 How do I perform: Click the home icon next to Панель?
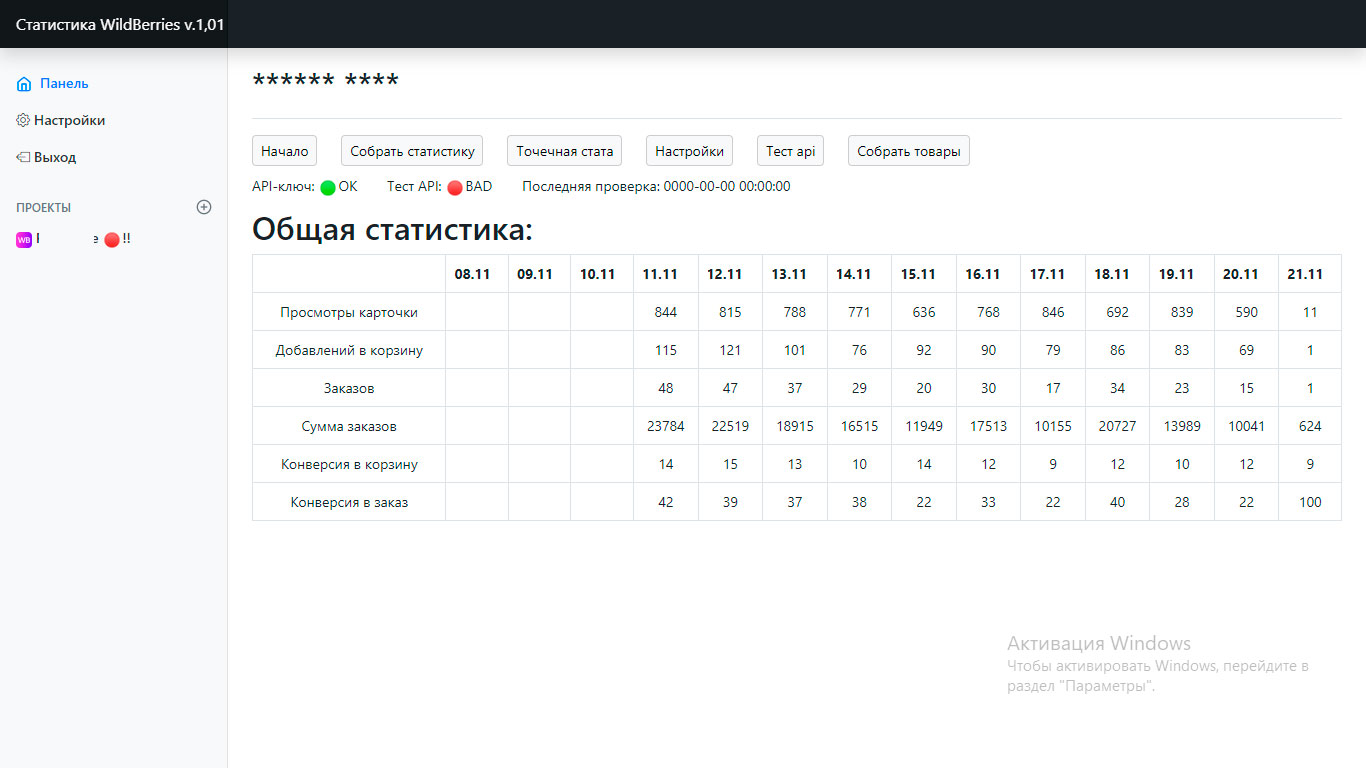tap(24, 84)
